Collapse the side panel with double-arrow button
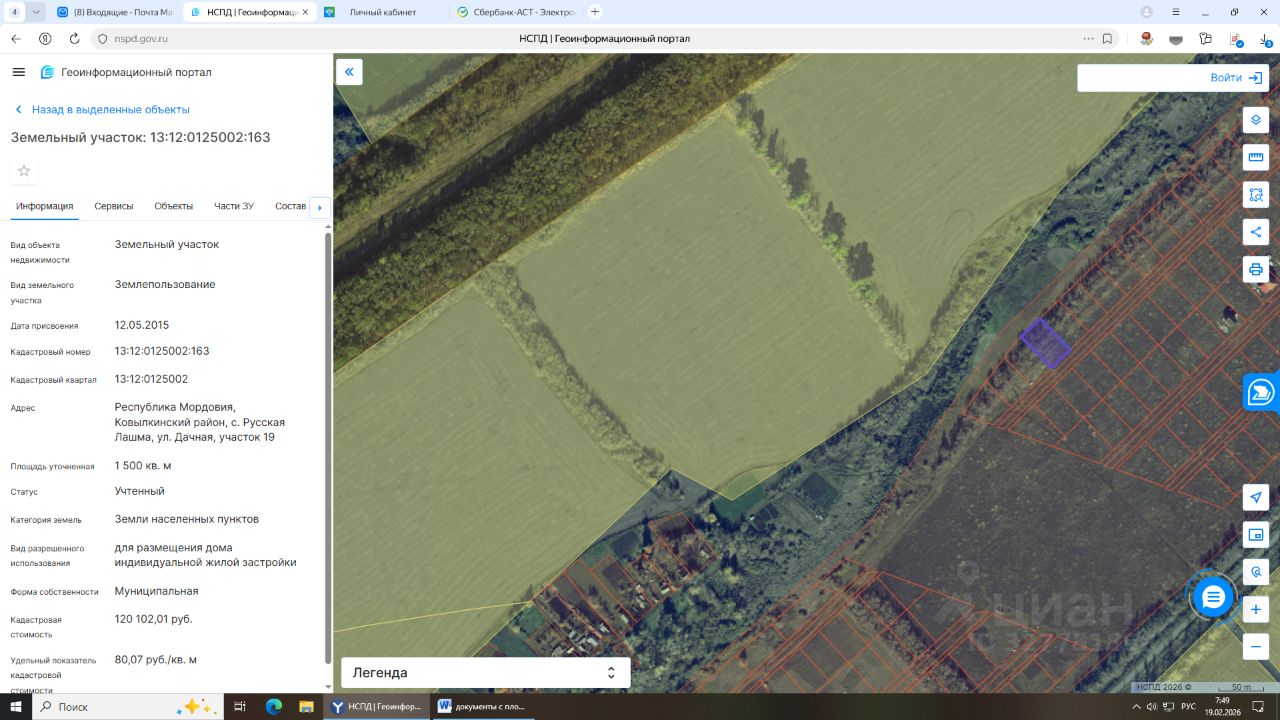 (349, 72)
